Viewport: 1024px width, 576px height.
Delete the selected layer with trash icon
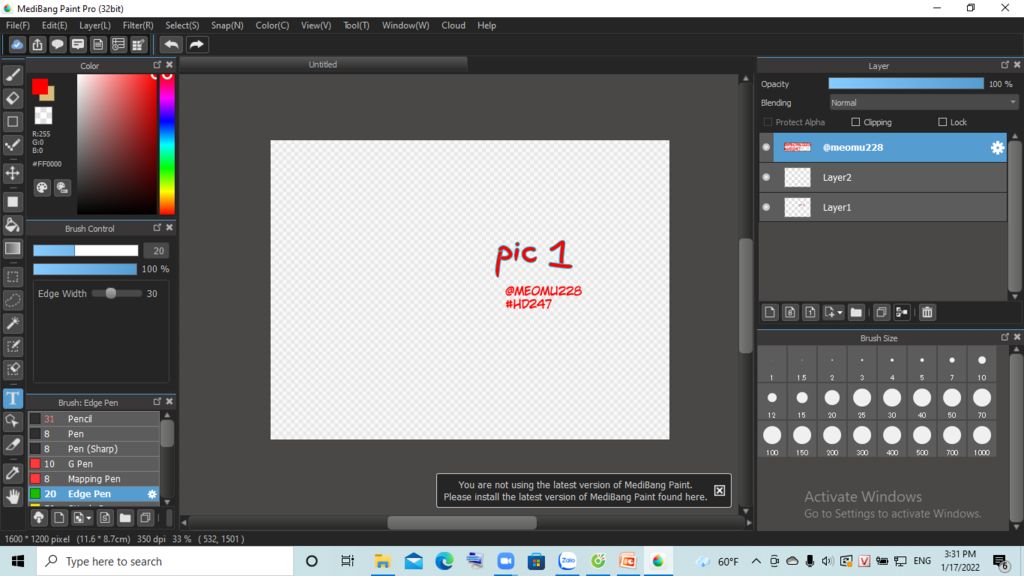tap(927, 312)
